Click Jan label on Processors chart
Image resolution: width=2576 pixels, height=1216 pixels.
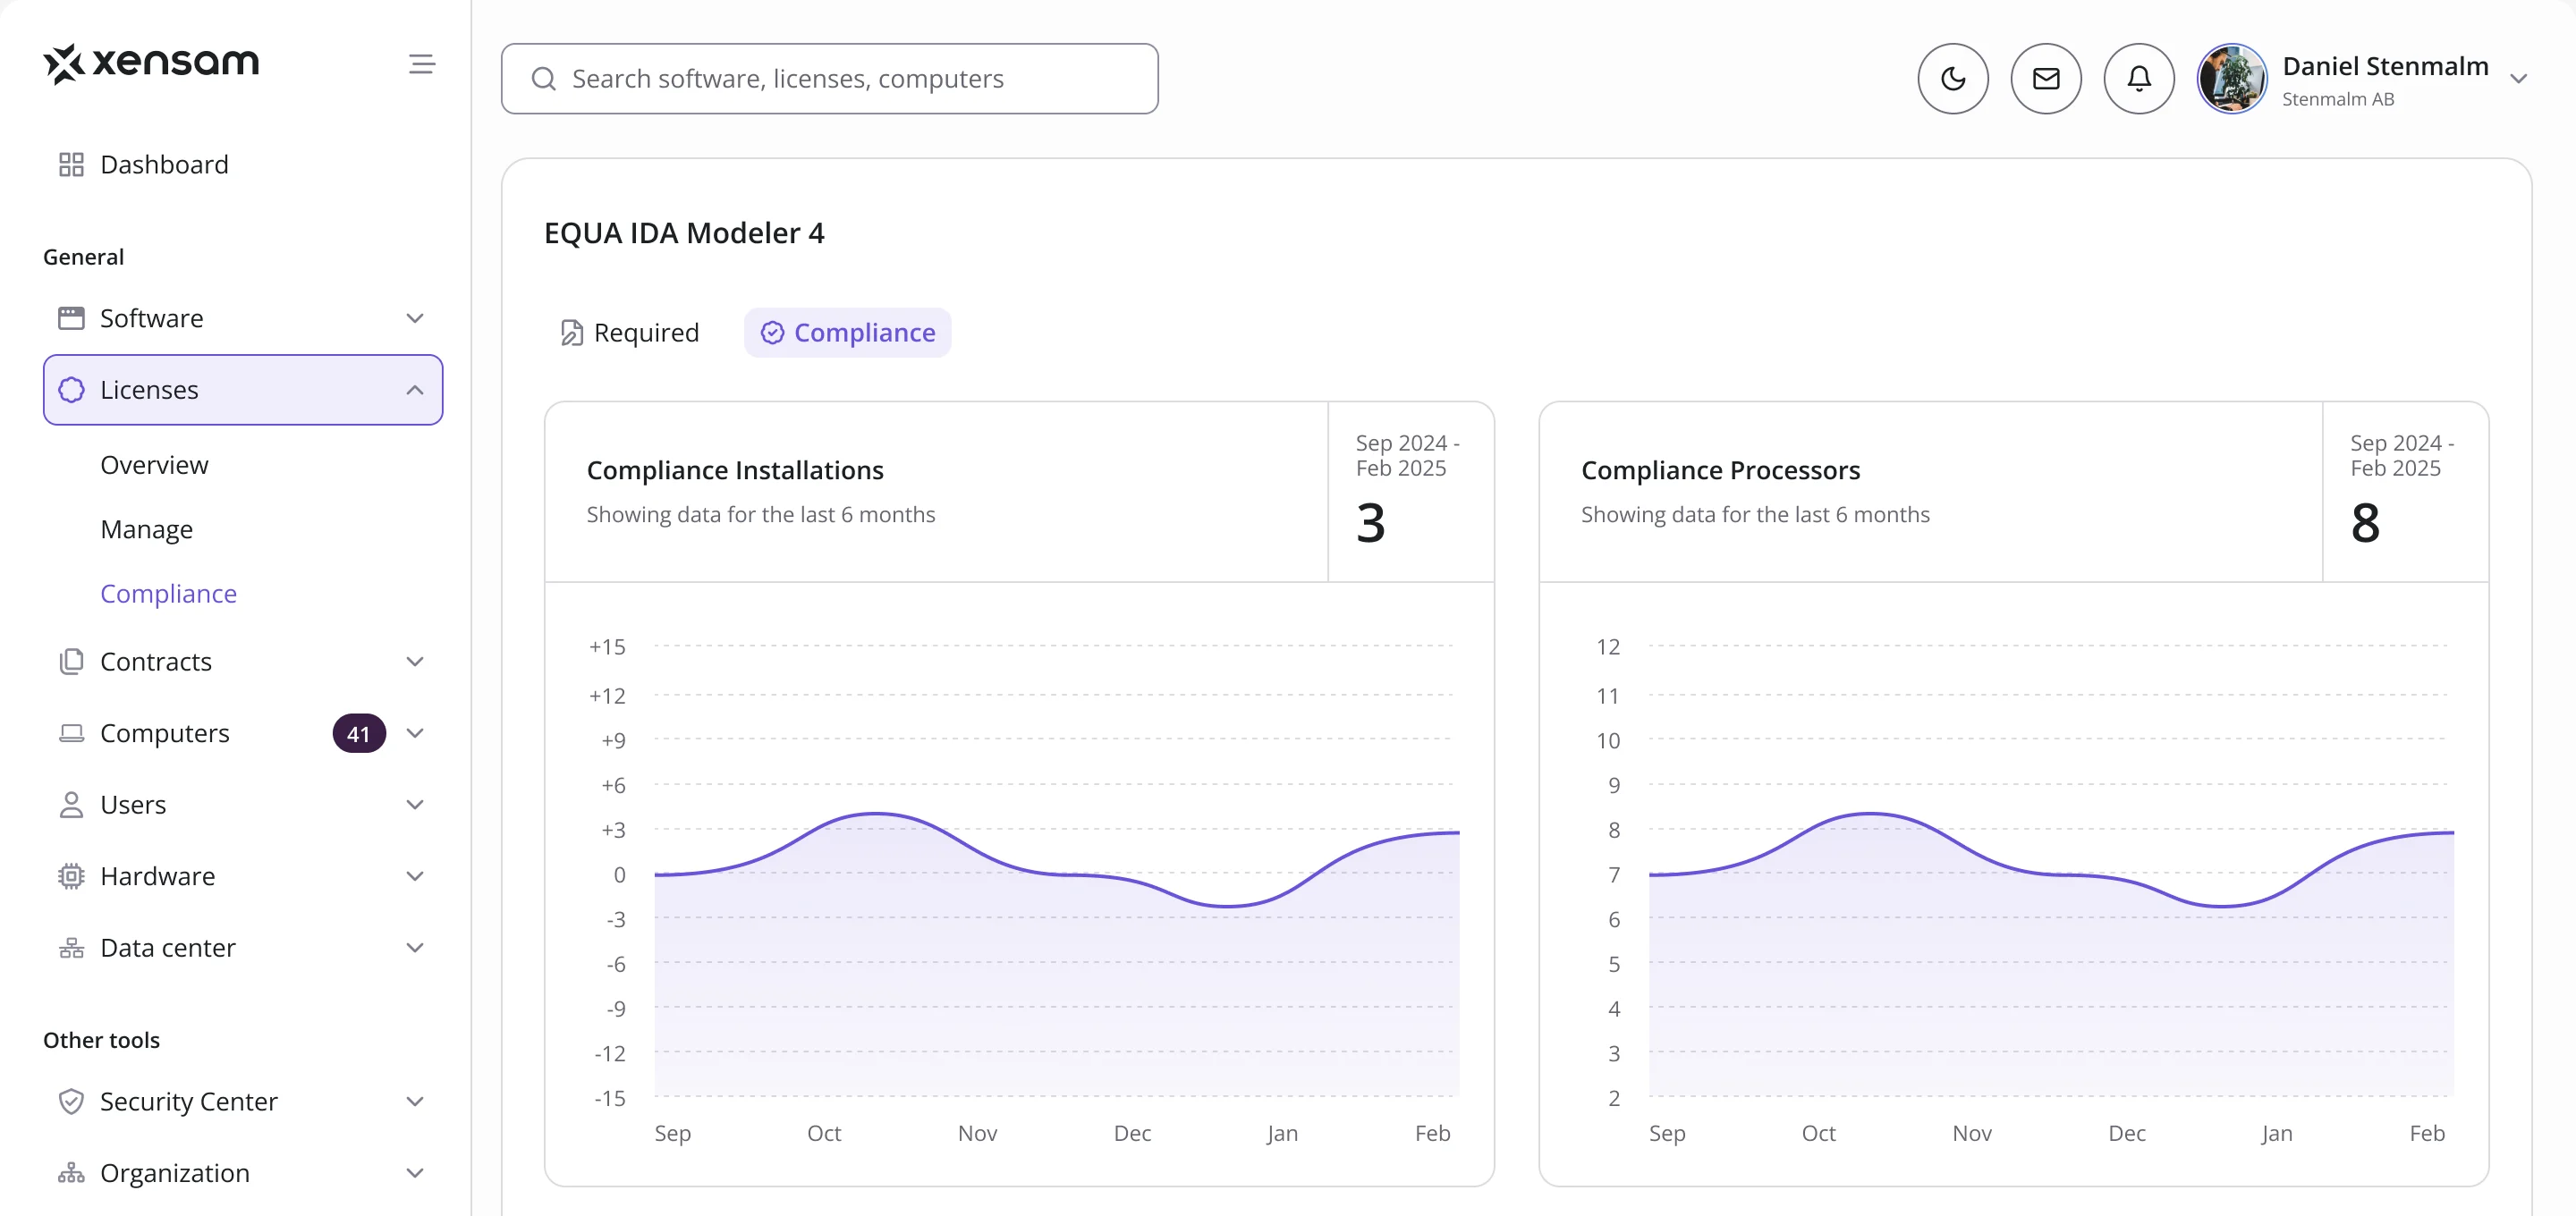(2276, 1133)
